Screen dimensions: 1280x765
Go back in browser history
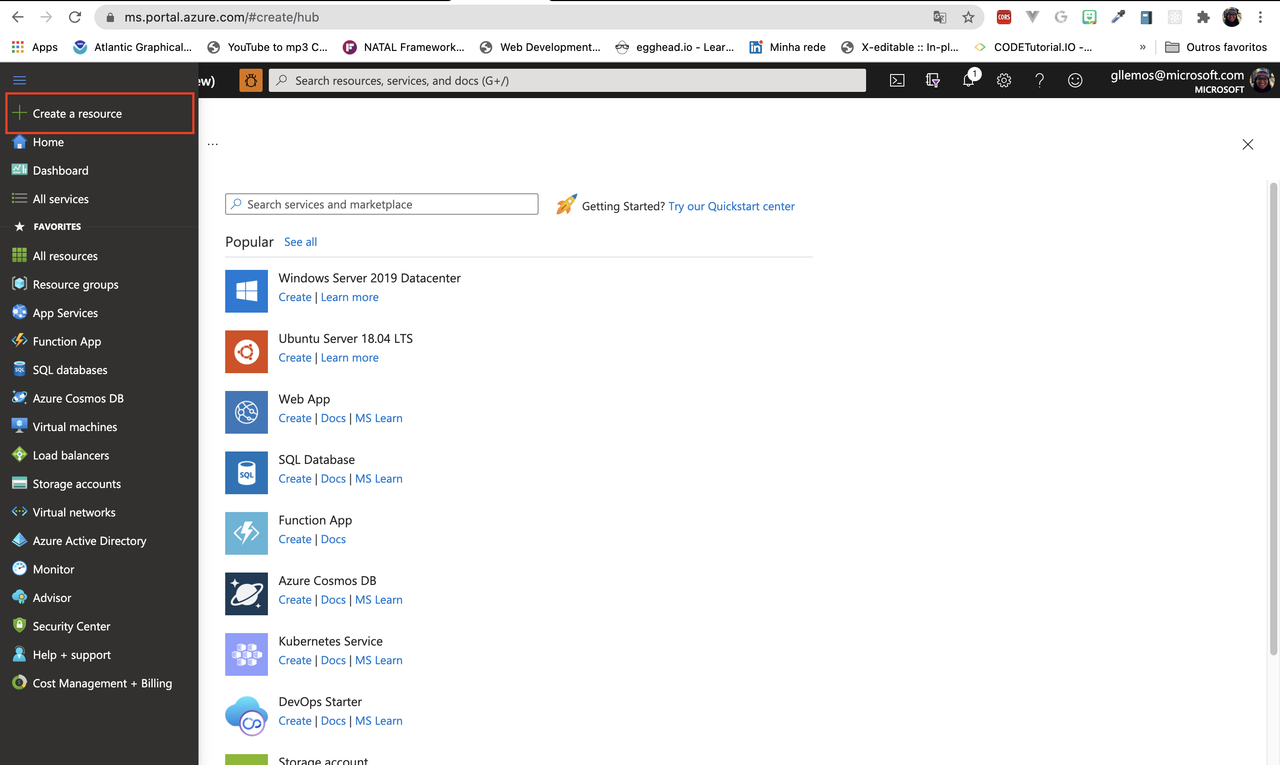[x=17, y=17]
